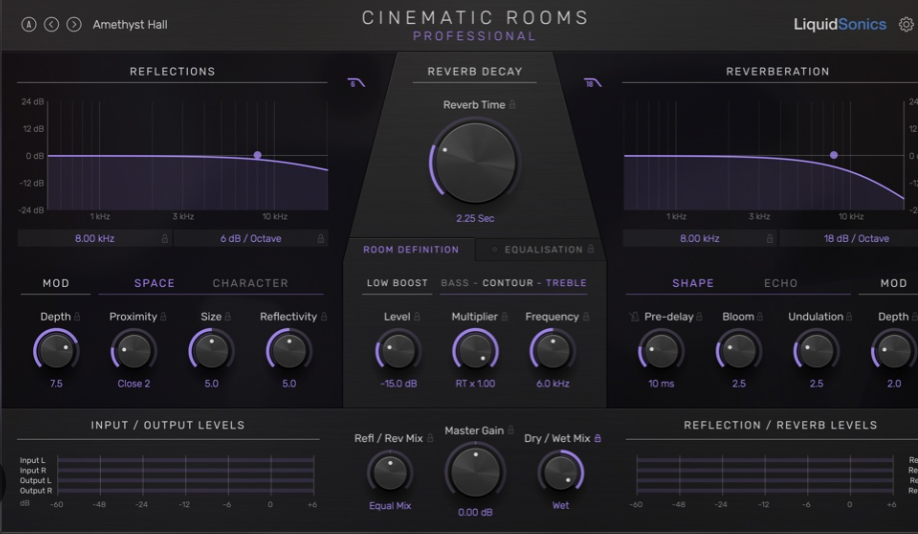Select the ROOM DEFINITION tab
918x534 pixels.
tap(411, 250)
